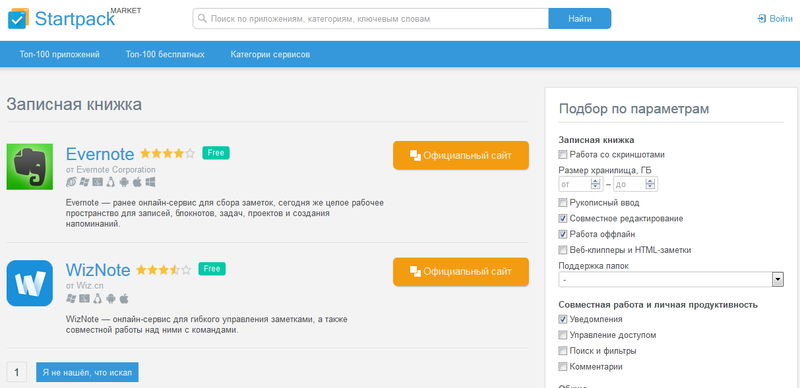The height and width of the screenshot is (388, 800).
Task: Click the web platform icon under Evernote
Action: point(71,182)
